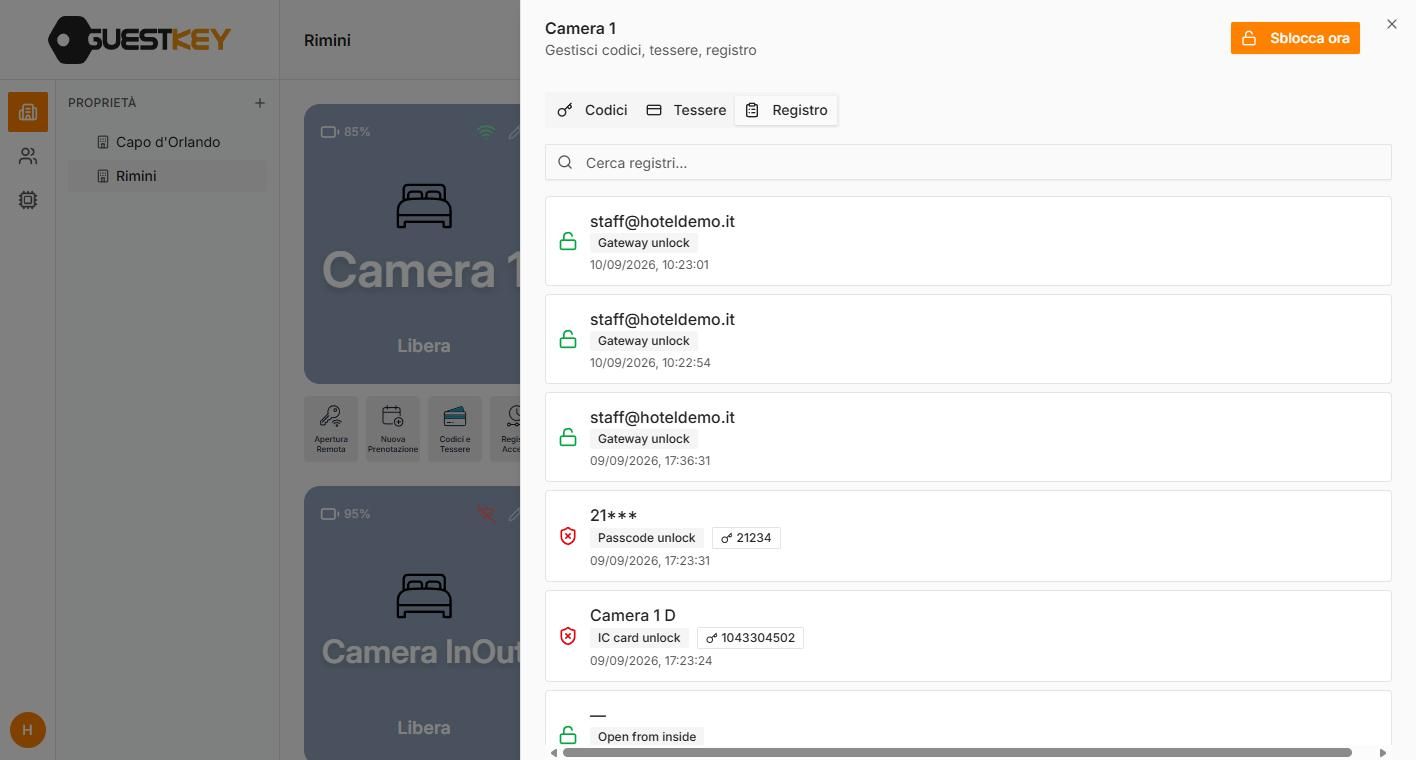Click green unlock icon at 17:36:31 entry
Image resolution: width=1416 pixels, height=760 pixels.
(x=568, y=437)
